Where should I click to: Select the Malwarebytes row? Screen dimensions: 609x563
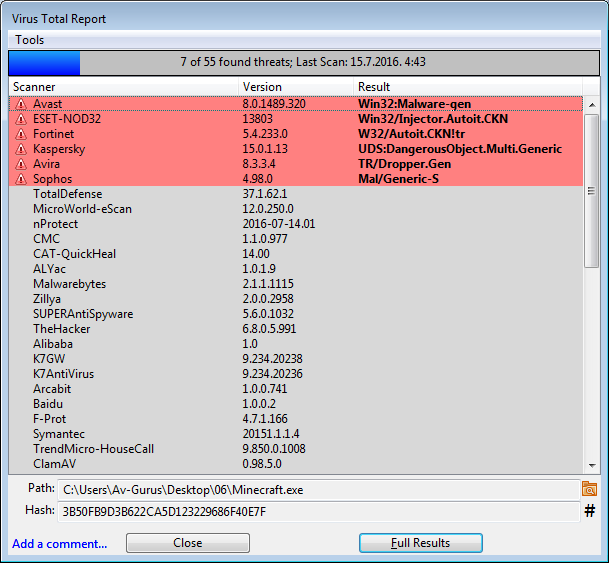point(296,284)
